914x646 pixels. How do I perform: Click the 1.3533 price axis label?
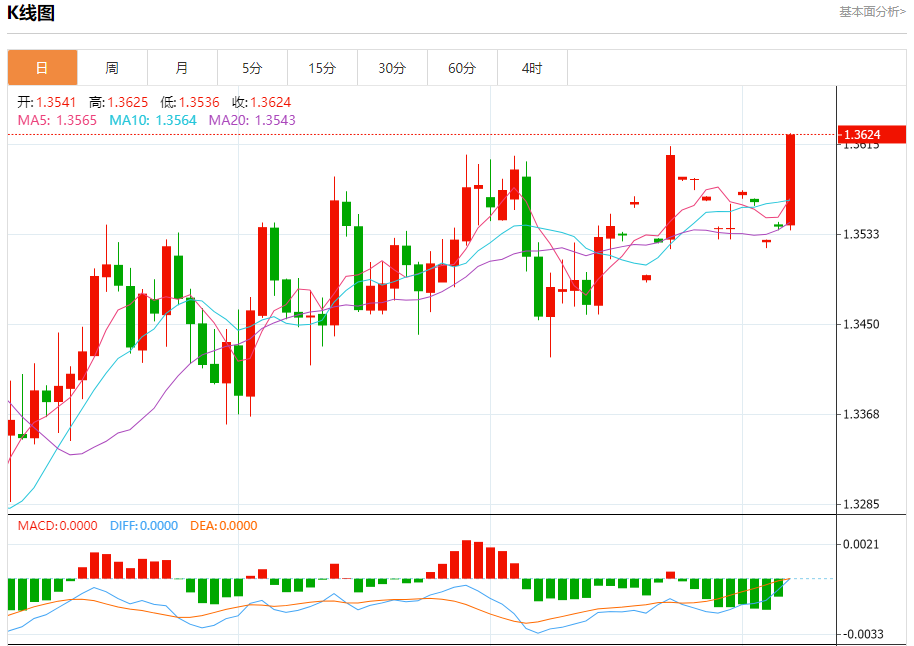[x=861, y=234]
